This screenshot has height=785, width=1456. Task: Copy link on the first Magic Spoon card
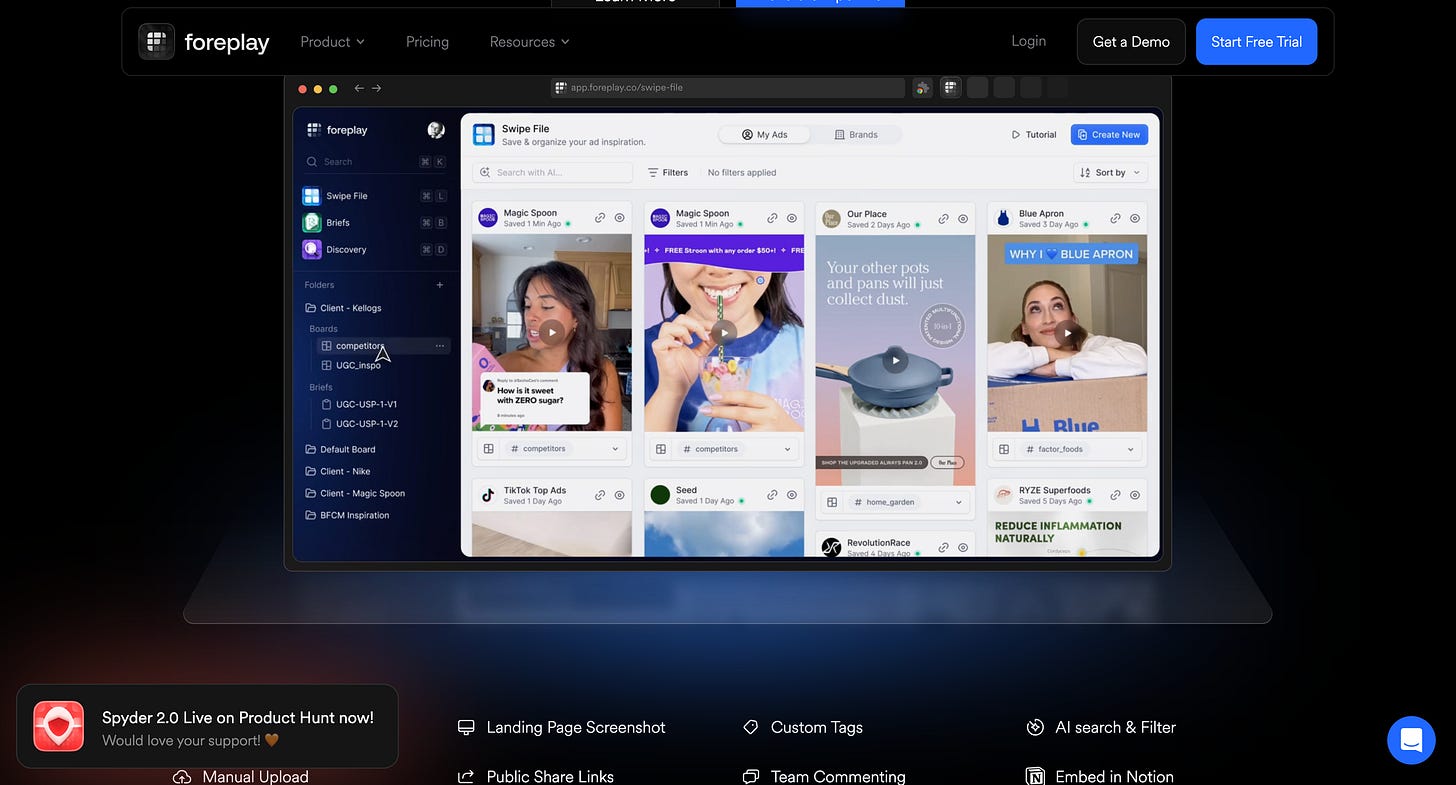click(x=600, y=218)
